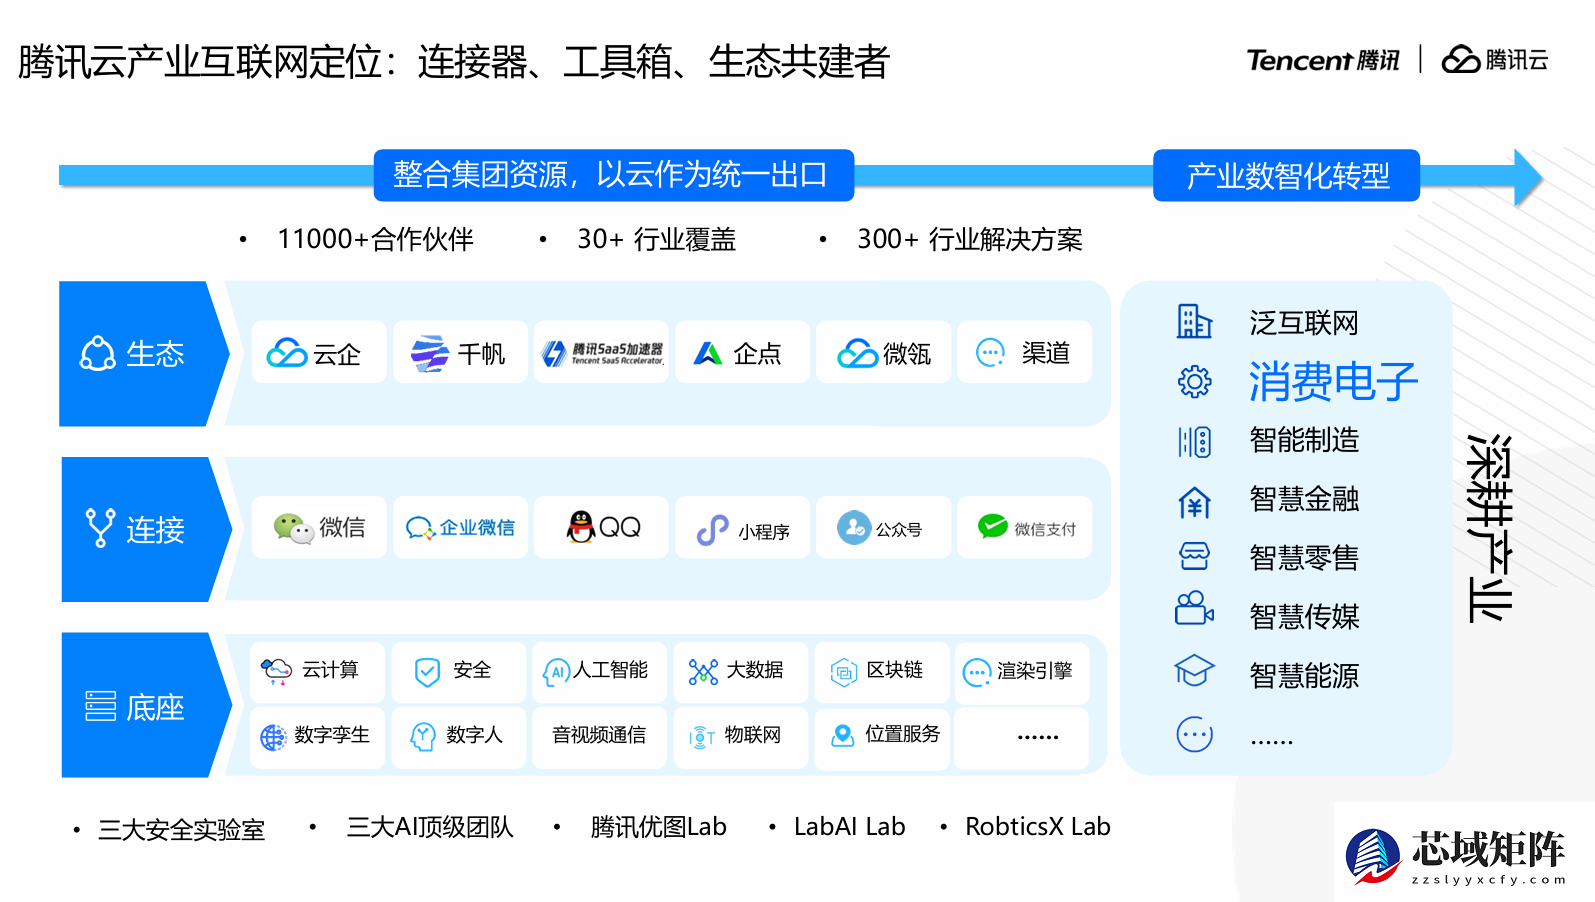The height and width of the screenshot is (902, 1595).
Task: Click the vertical 深耕产业 text
Action: point(1490,528)
